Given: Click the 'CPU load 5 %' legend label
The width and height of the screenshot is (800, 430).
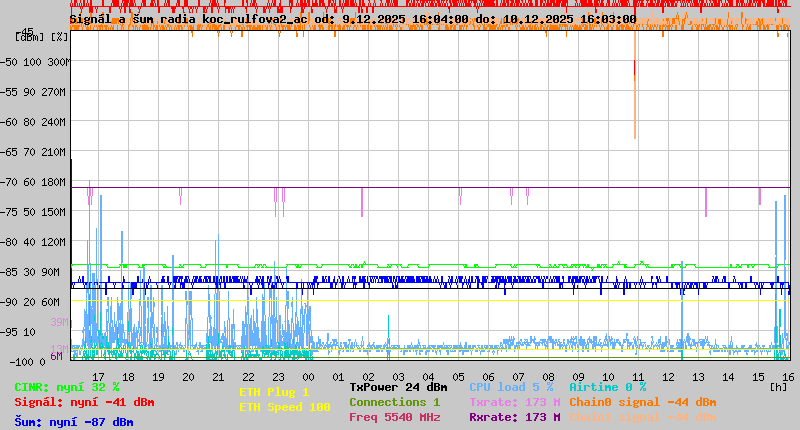Looking at the screenshot, I should (511, 387).
